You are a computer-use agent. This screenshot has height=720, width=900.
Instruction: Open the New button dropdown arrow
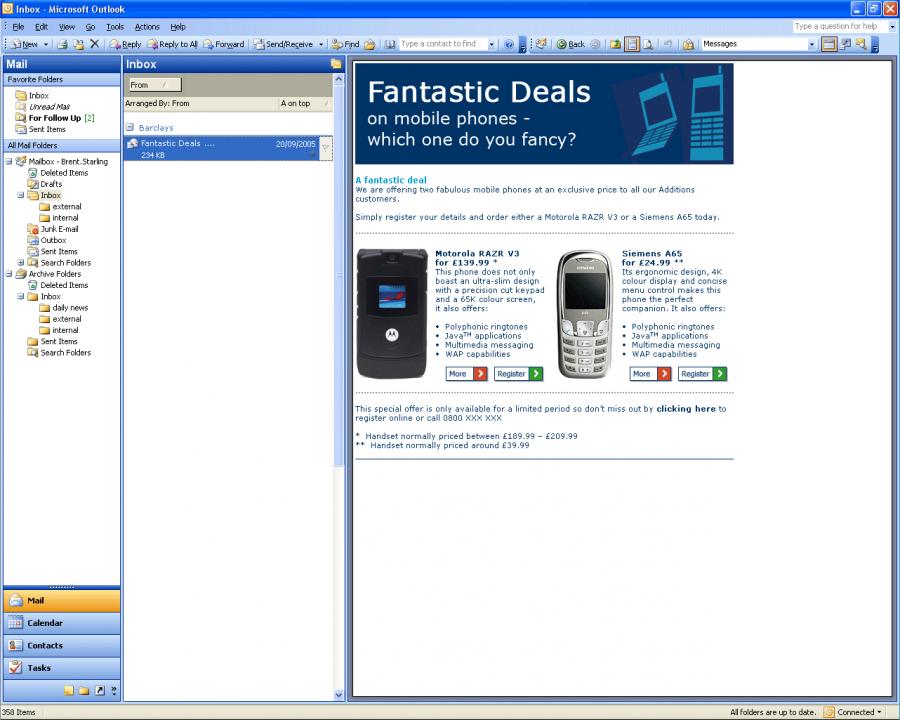[46, 44]
